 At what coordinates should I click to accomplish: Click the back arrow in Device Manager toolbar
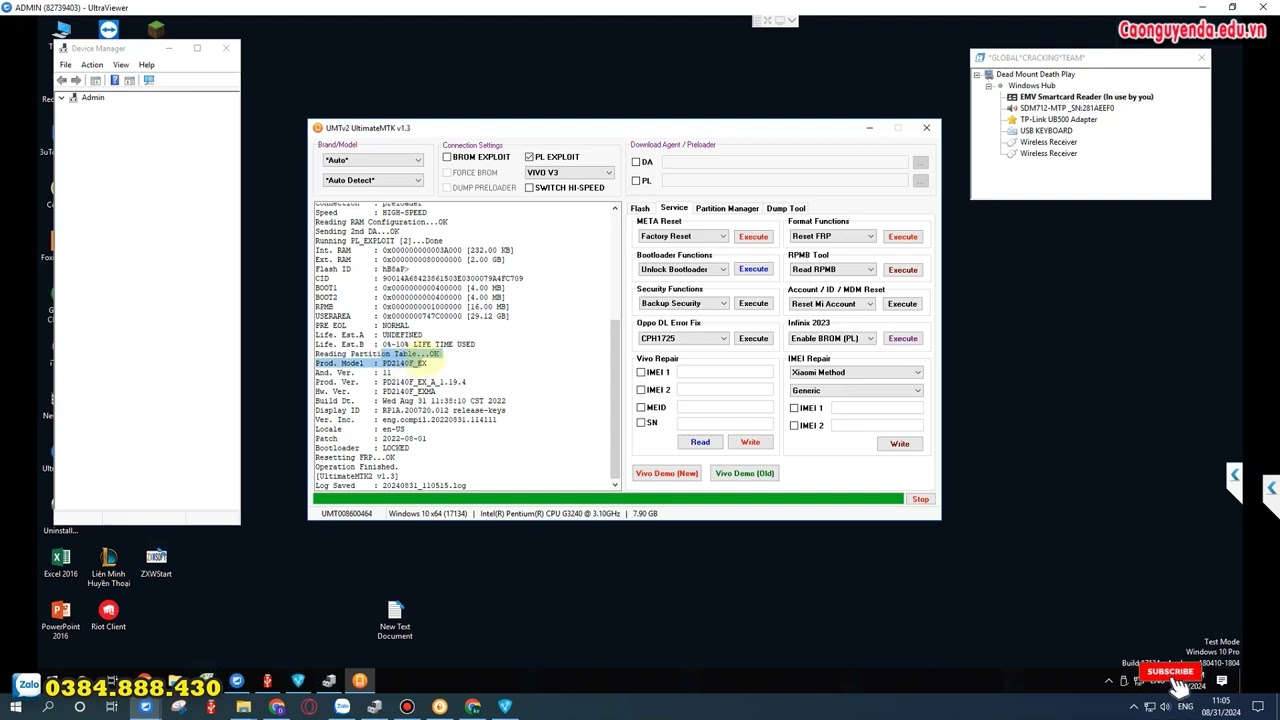tap(62, 80)
